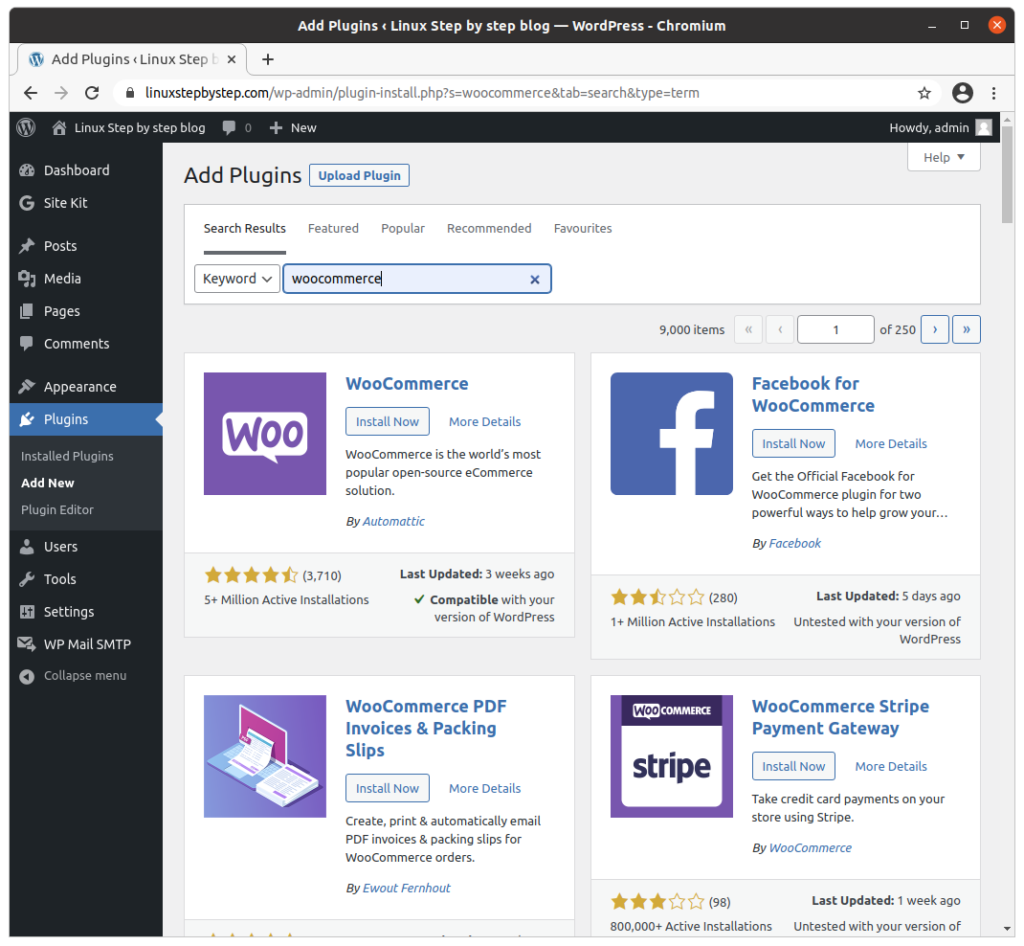Click the Stripe plugin logo thumbnail
This screenshot has width=1024, height=946.
671,756
